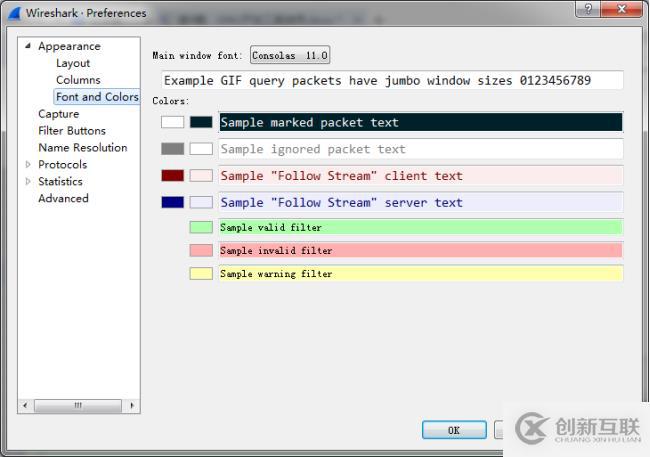Screen dimensions: 650x457
Task: Click the Sample warning filter text
Action: click(x=421, y=274)
